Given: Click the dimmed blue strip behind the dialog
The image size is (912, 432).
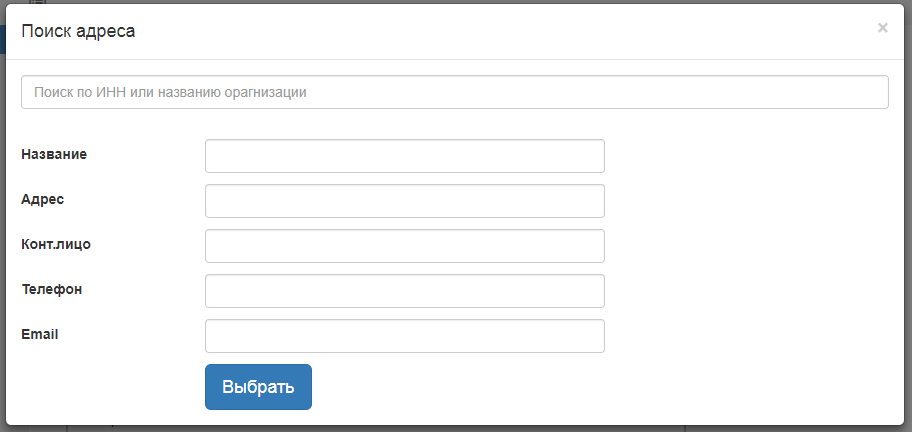Looking at the screenshot, I should [2, 39].
